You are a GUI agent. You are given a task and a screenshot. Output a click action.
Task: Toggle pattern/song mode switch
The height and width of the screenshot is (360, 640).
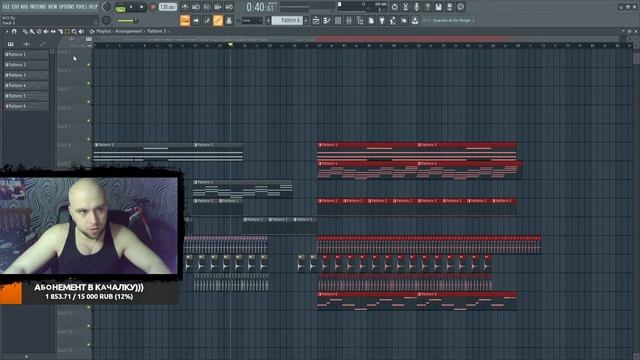click(x=120, y=7)
